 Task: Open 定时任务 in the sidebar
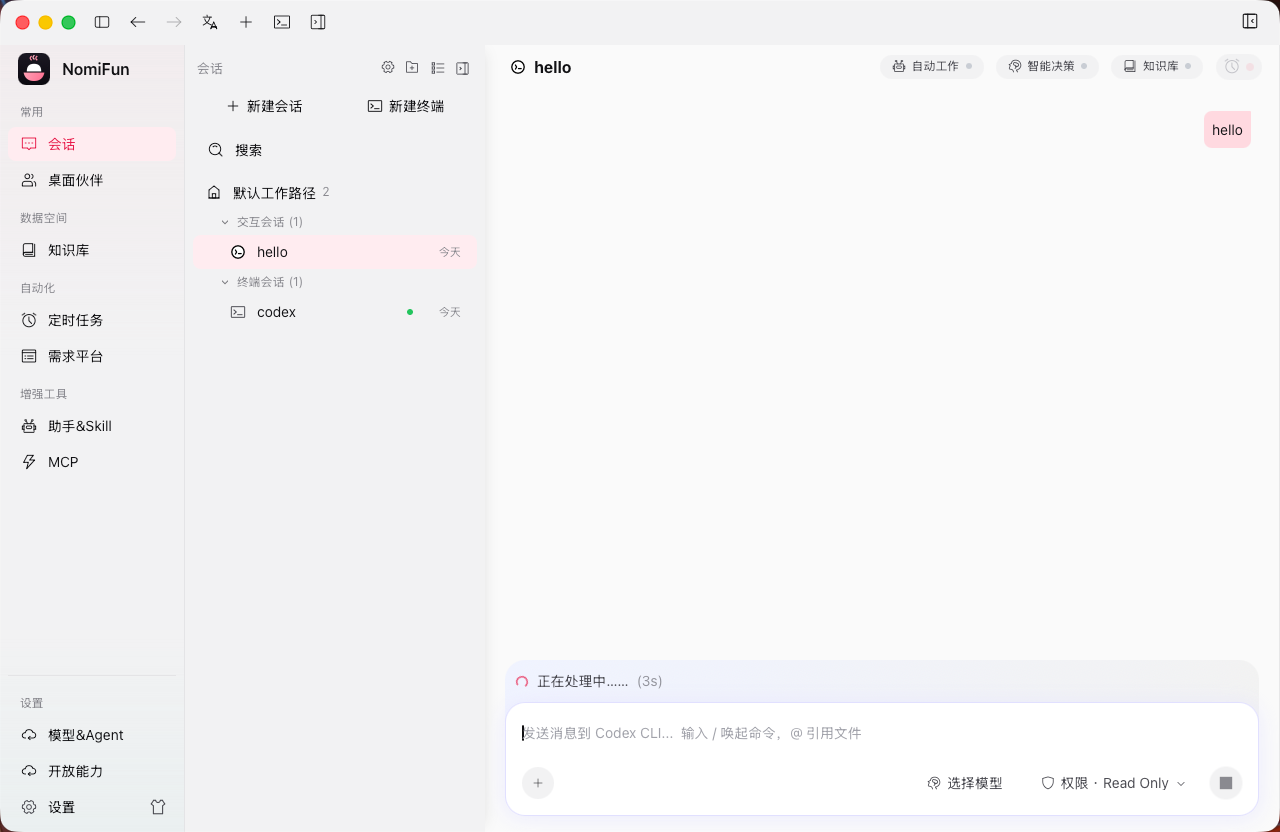tap(92, 320)
